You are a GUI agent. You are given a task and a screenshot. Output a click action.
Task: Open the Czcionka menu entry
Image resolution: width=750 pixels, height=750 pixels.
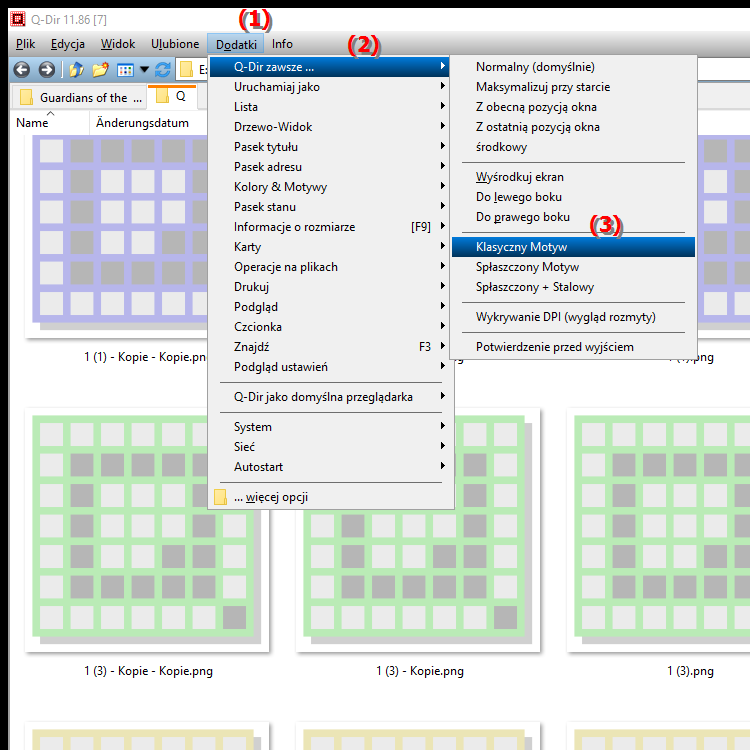pos(330,327)
